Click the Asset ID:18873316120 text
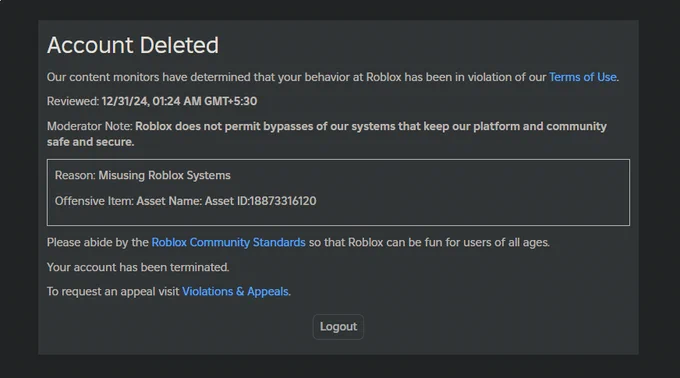This screenshot has width=680, height=378. (261, 201)
